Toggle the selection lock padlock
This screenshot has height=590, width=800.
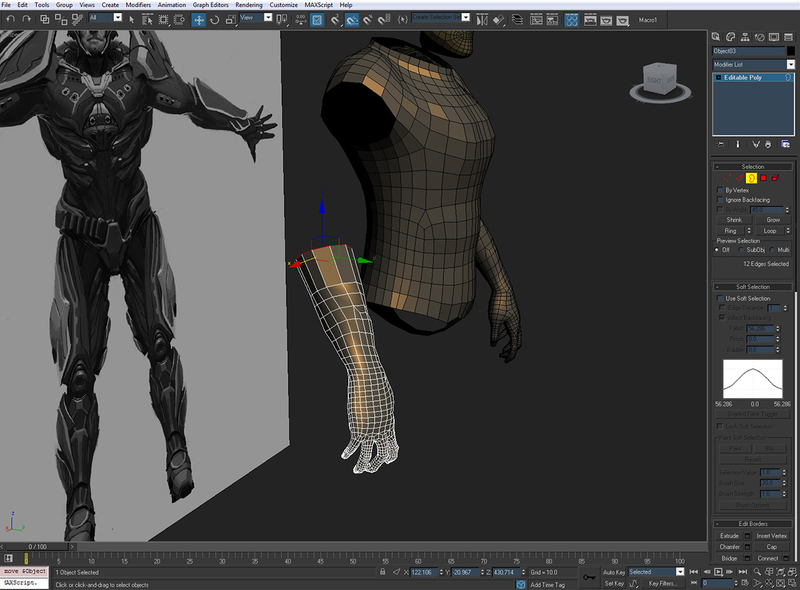coord(383,572)
